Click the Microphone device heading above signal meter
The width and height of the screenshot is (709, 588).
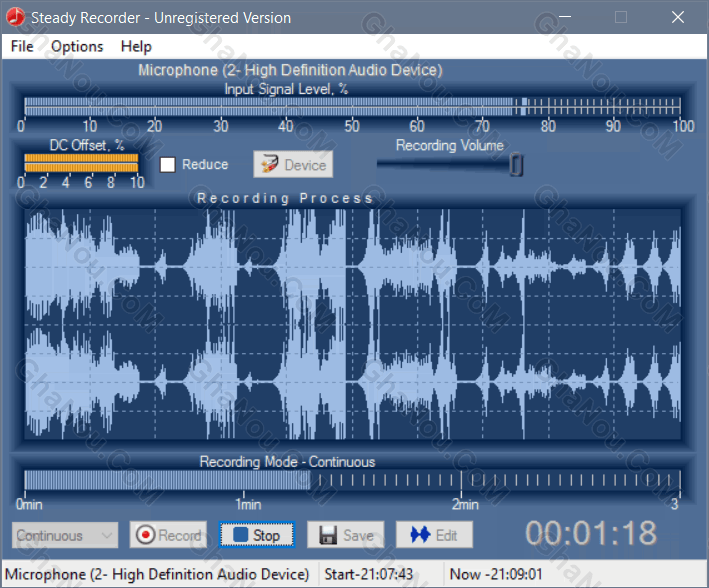[290, 70]
